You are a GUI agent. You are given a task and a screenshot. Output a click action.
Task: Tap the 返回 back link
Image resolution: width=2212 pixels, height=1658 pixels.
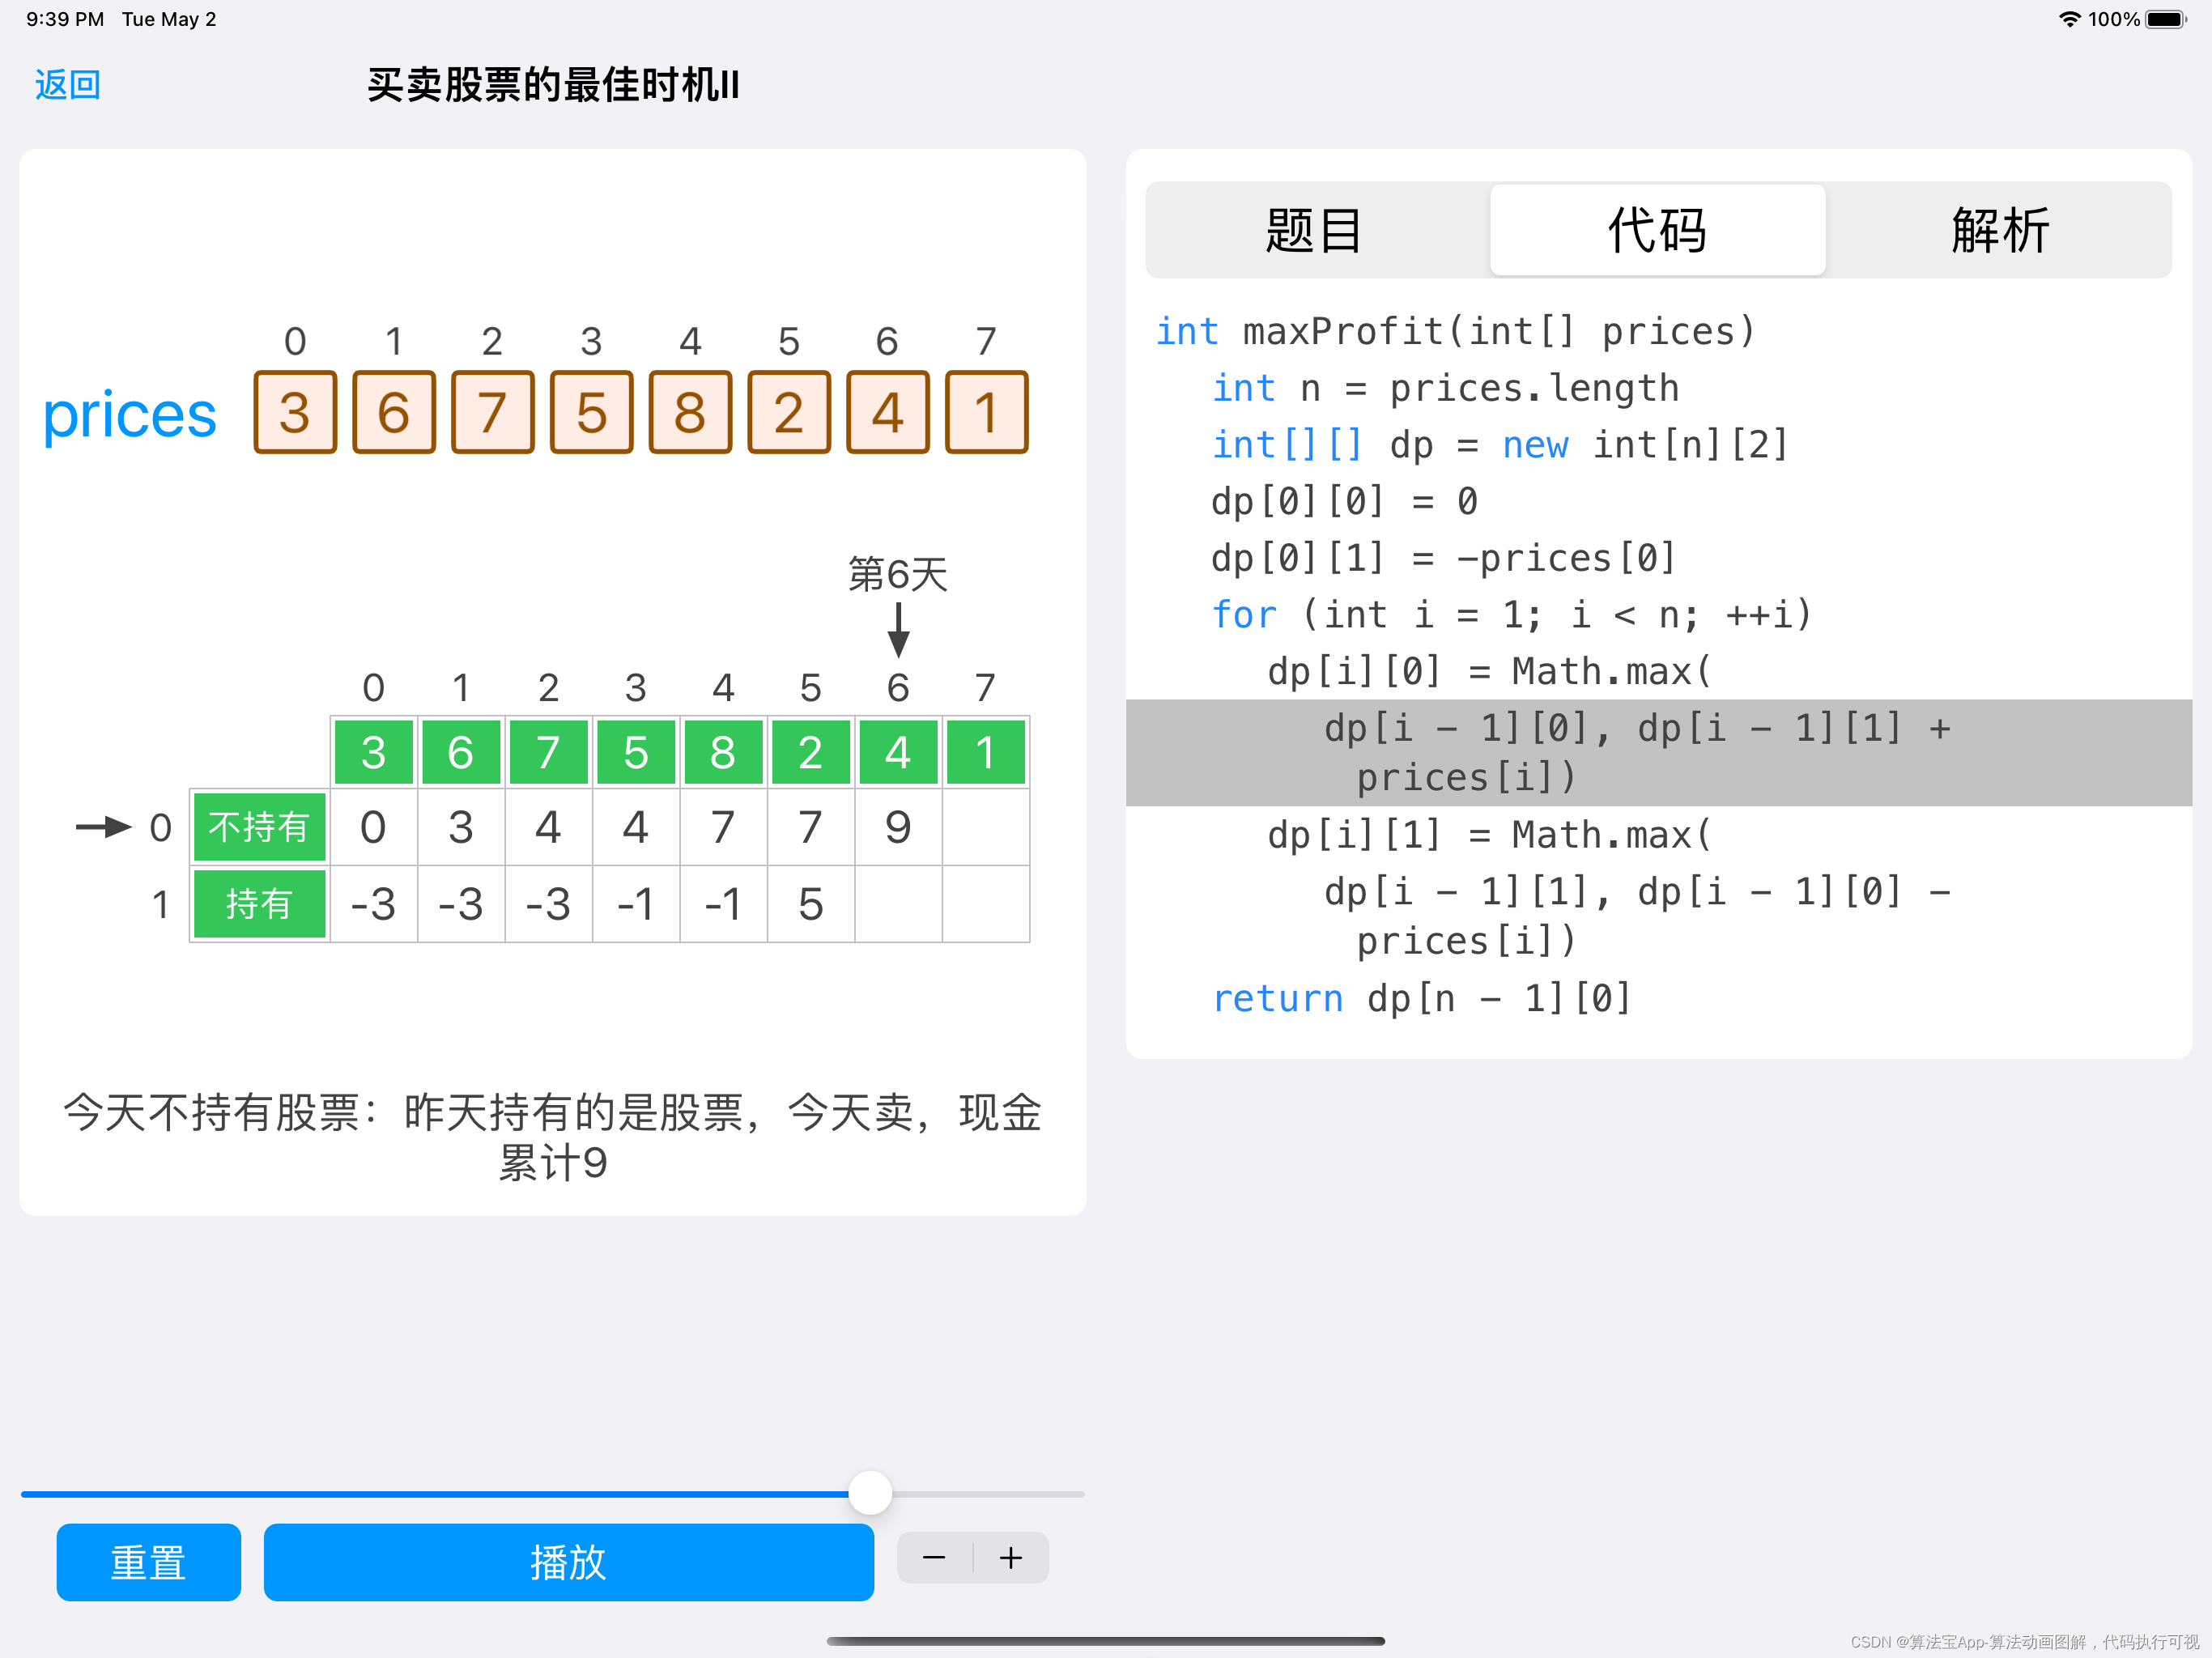pos(68,85)
